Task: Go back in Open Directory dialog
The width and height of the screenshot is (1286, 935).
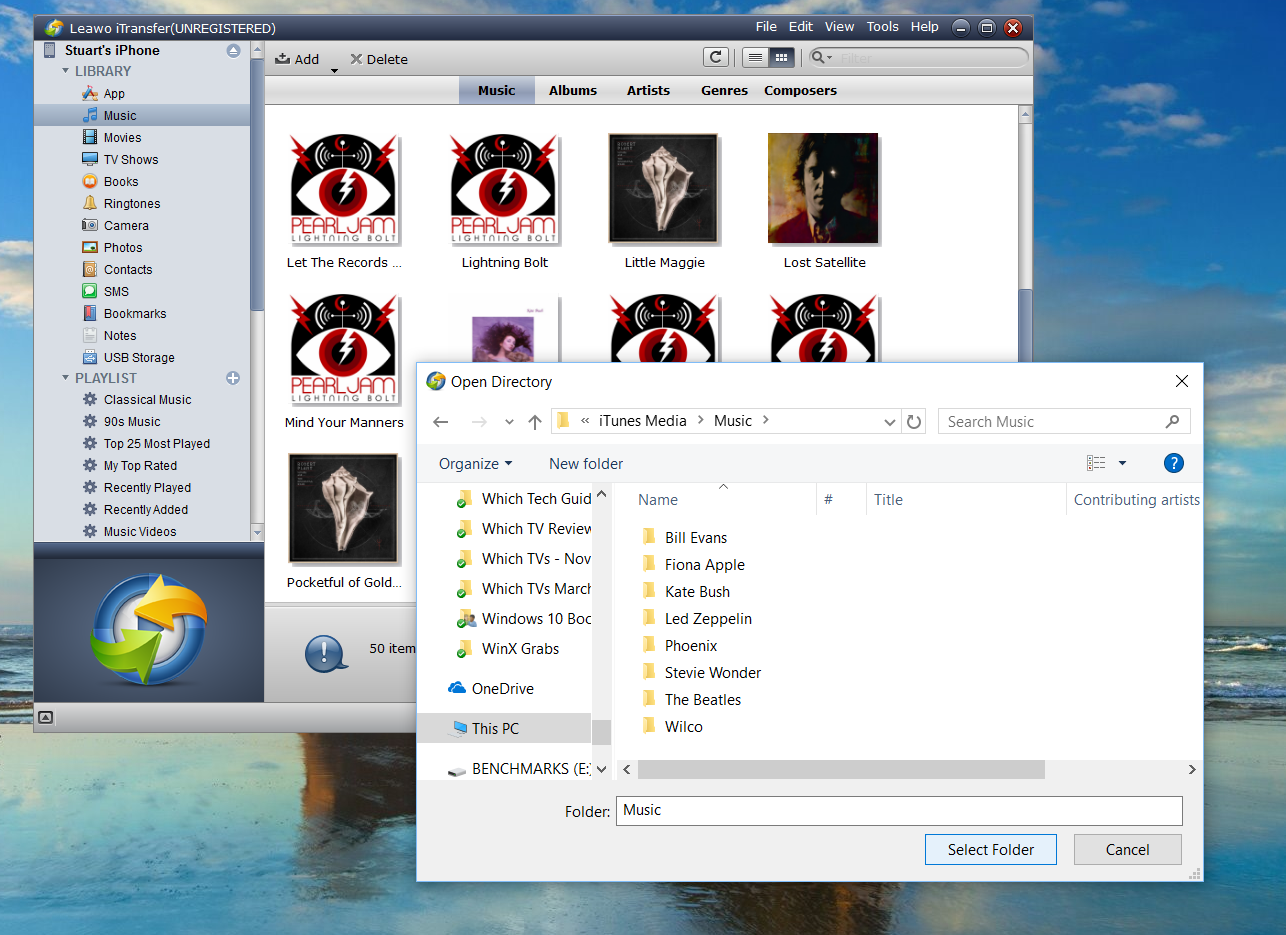Action: coord(440,422)
